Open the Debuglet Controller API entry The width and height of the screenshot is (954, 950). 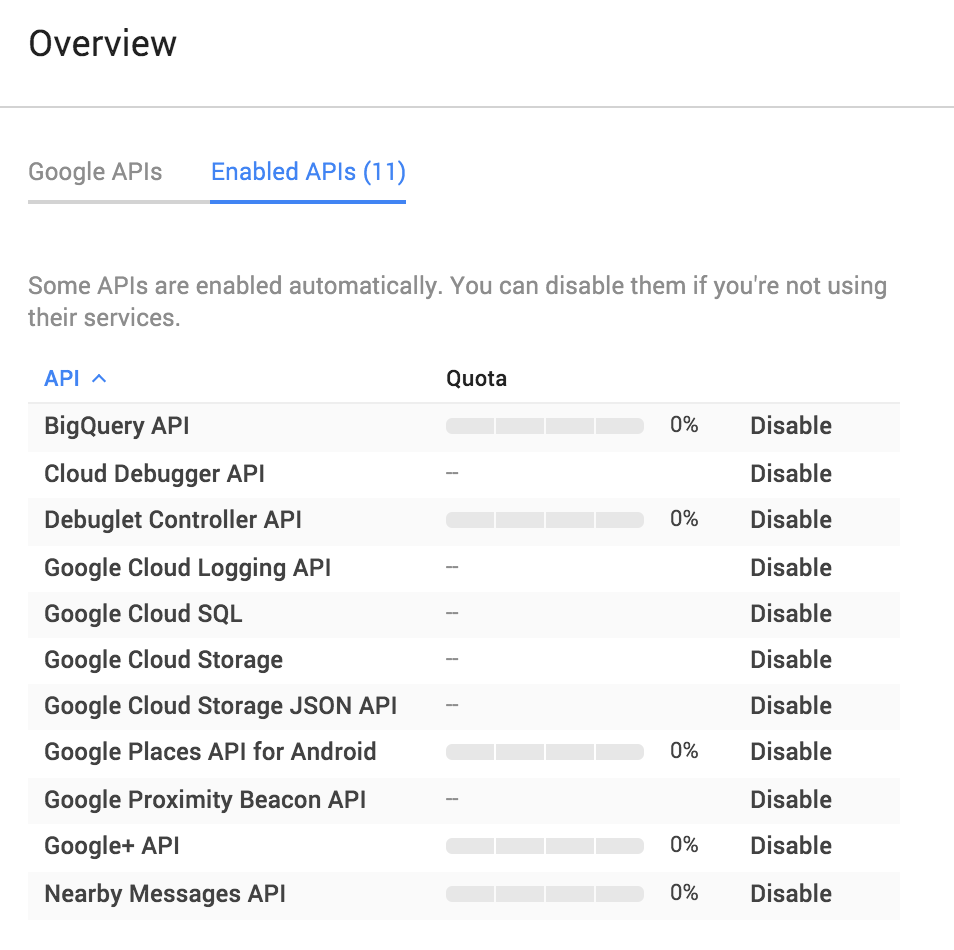click(x=173, y=520)
